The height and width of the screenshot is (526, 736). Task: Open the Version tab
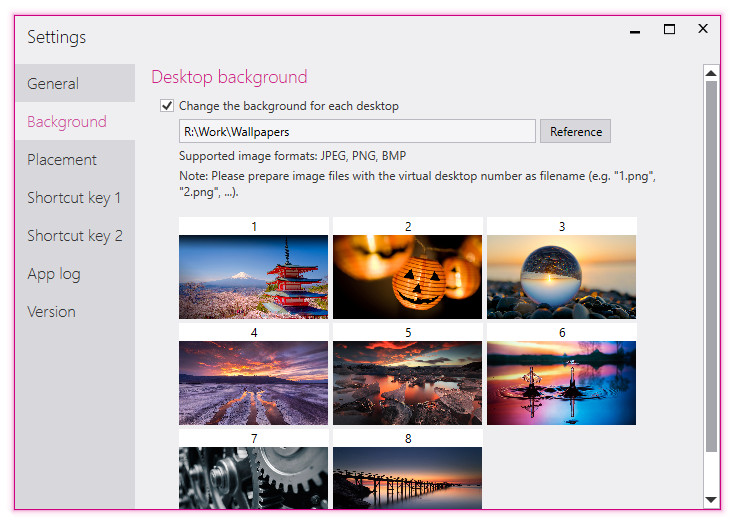(x=75, y=312)
